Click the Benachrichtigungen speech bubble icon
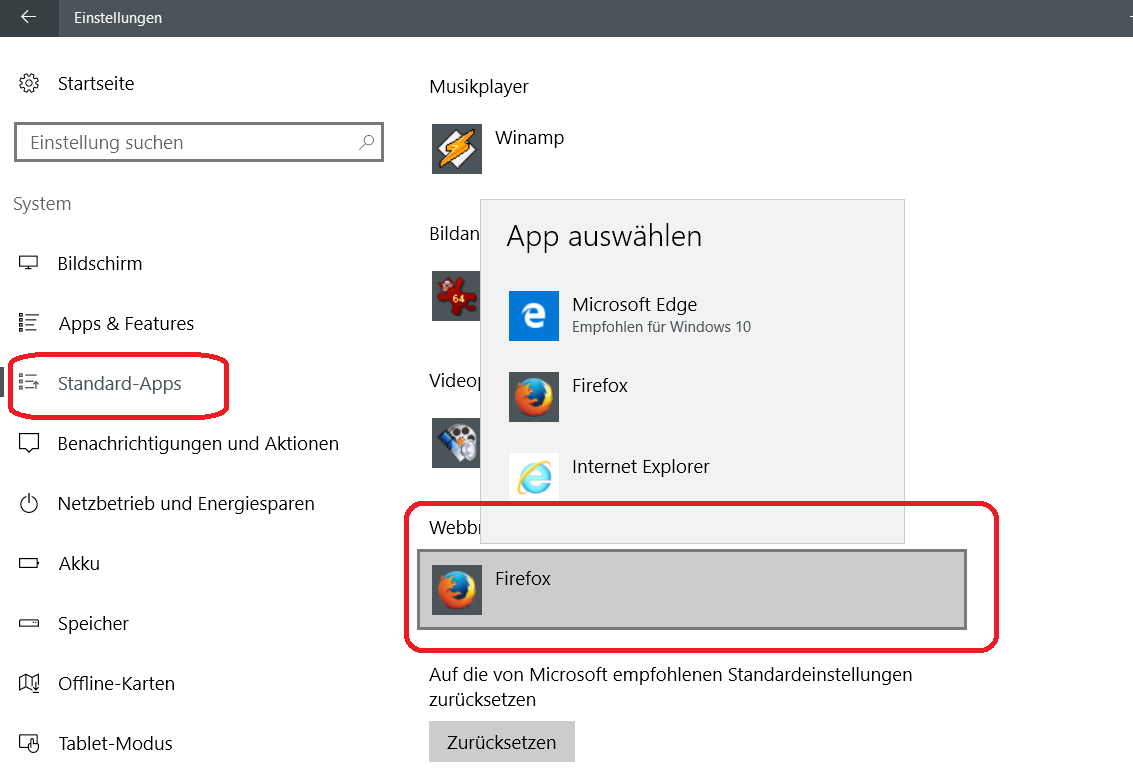This screenshot has height=774, width=1133. coord(29,443)
